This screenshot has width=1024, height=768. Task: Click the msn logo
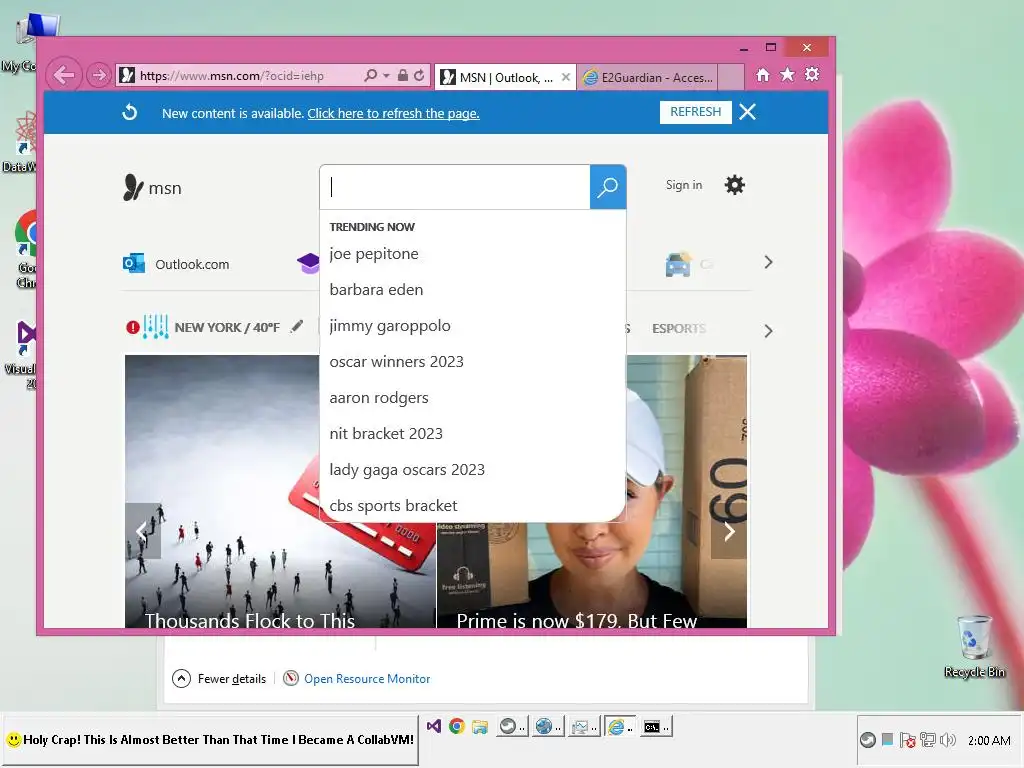pos(152,188)
